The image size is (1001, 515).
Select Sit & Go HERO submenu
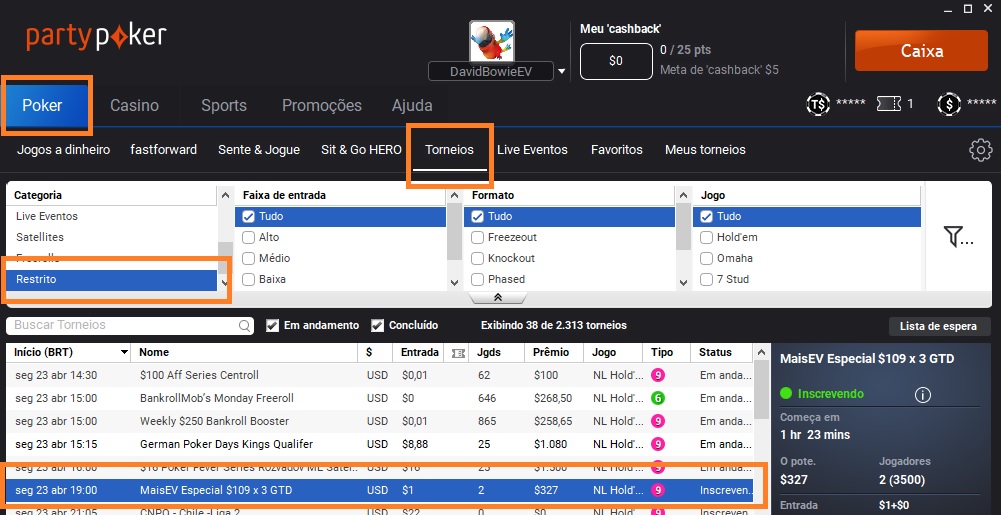coord(361,150)
